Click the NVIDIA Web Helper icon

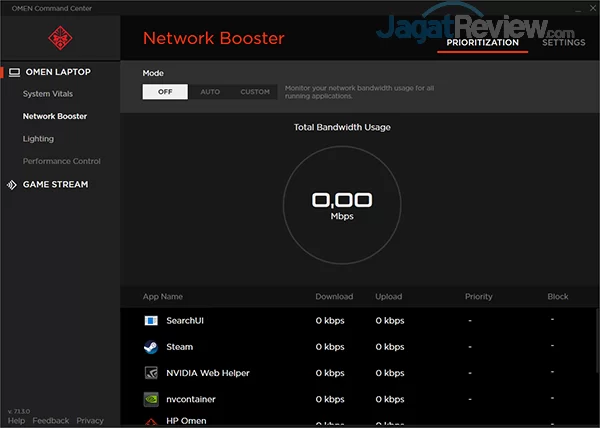pos(151,373)
